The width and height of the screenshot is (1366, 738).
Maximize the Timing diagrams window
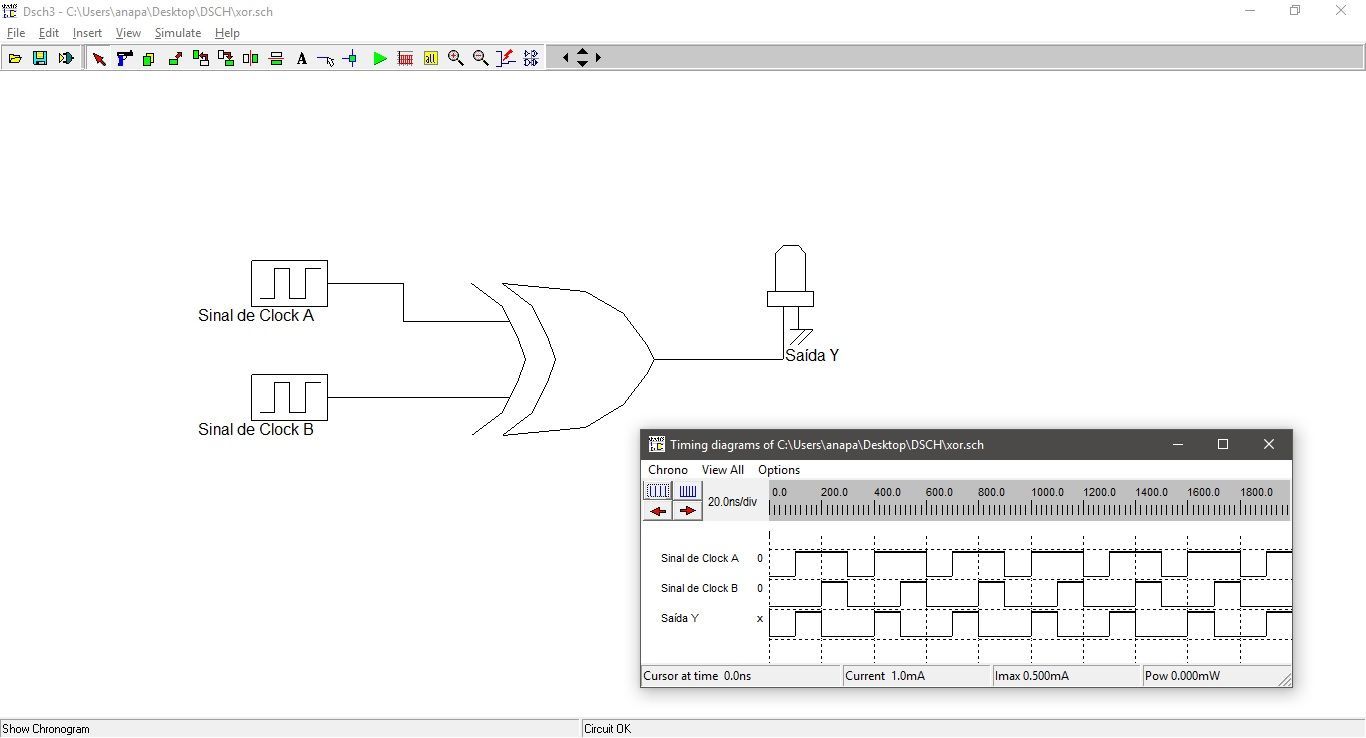point(1222,445)
